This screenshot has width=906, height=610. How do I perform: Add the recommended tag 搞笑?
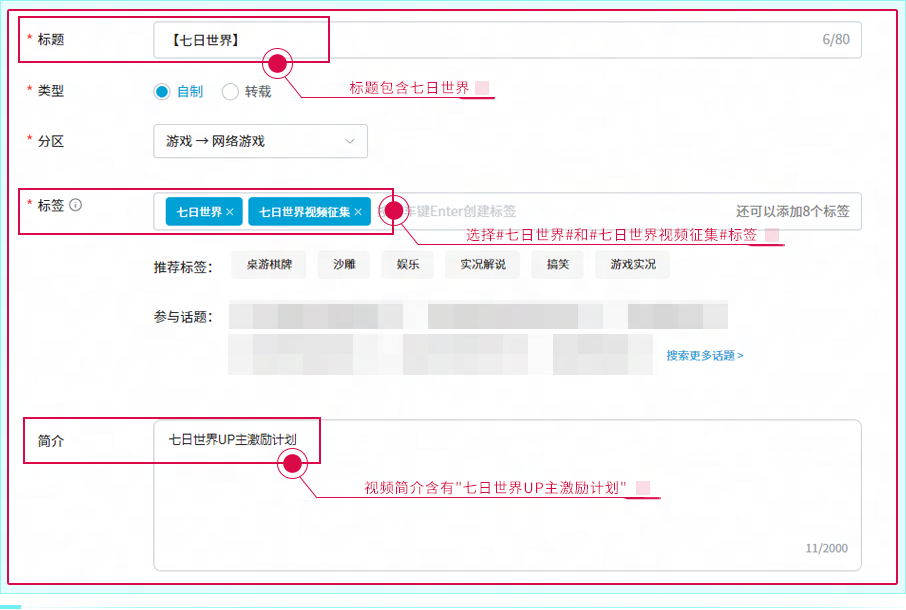coord(557,265)
